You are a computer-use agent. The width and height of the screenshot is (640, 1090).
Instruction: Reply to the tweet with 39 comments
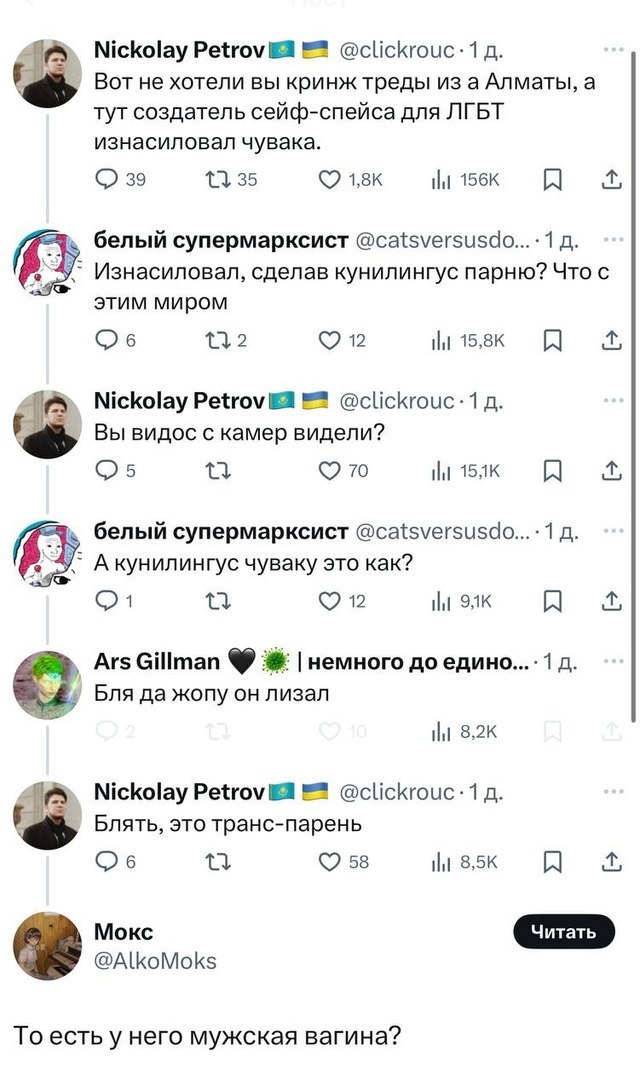pyautogui.click(x=105, y=179)
